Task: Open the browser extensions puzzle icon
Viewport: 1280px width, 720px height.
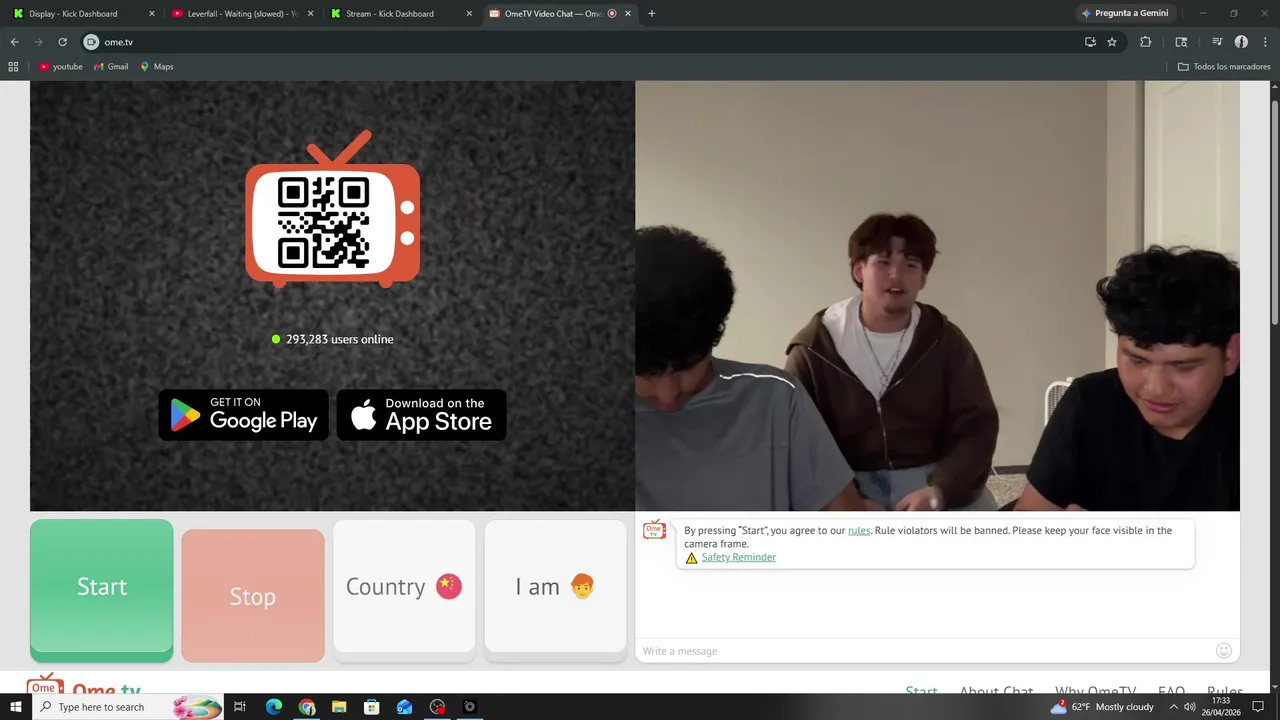Action: [1146, 42]
